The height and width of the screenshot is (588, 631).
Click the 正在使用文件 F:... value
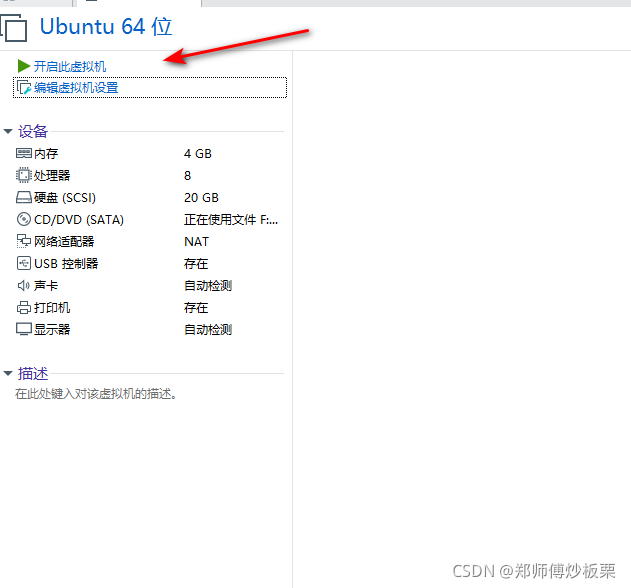click(x=231, y=220)
